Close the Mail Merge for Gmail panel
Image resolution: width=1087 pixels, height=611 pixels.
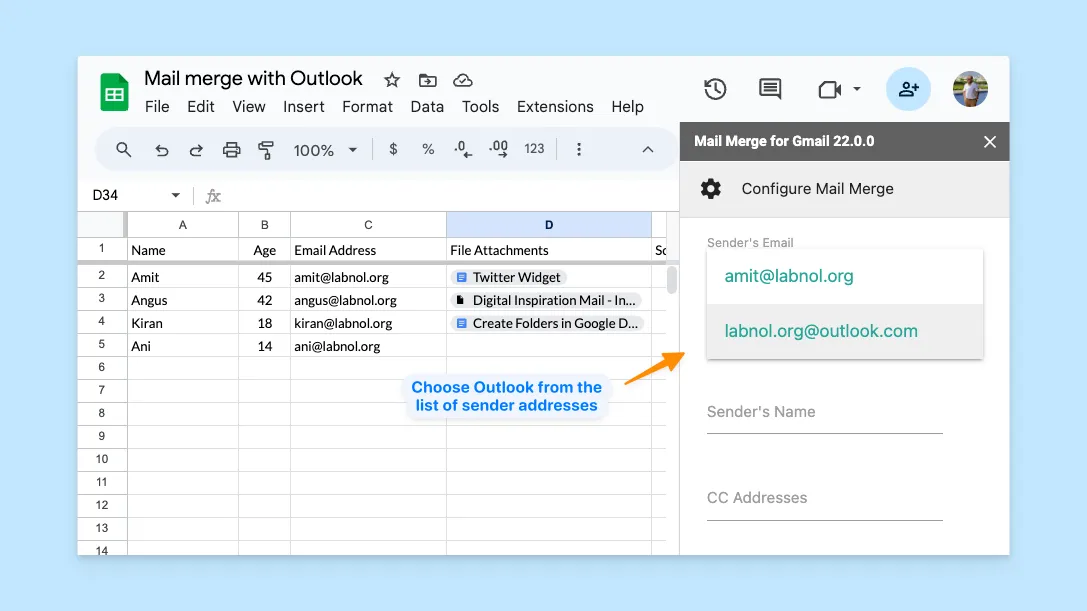pos(989,141)
